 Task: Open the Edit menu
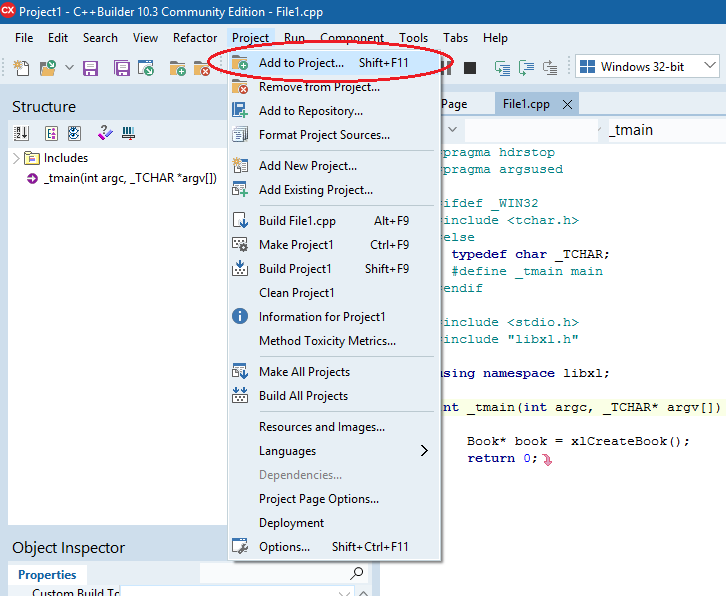pyautogui.click(x=58, y=38)
